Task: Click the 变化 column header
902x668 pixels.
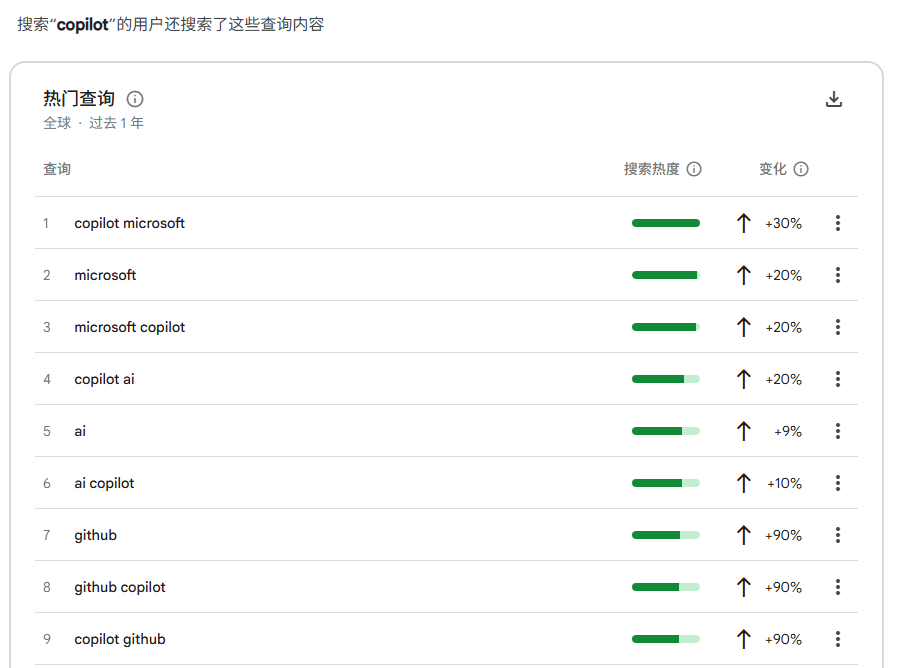Action: (773, 169)
